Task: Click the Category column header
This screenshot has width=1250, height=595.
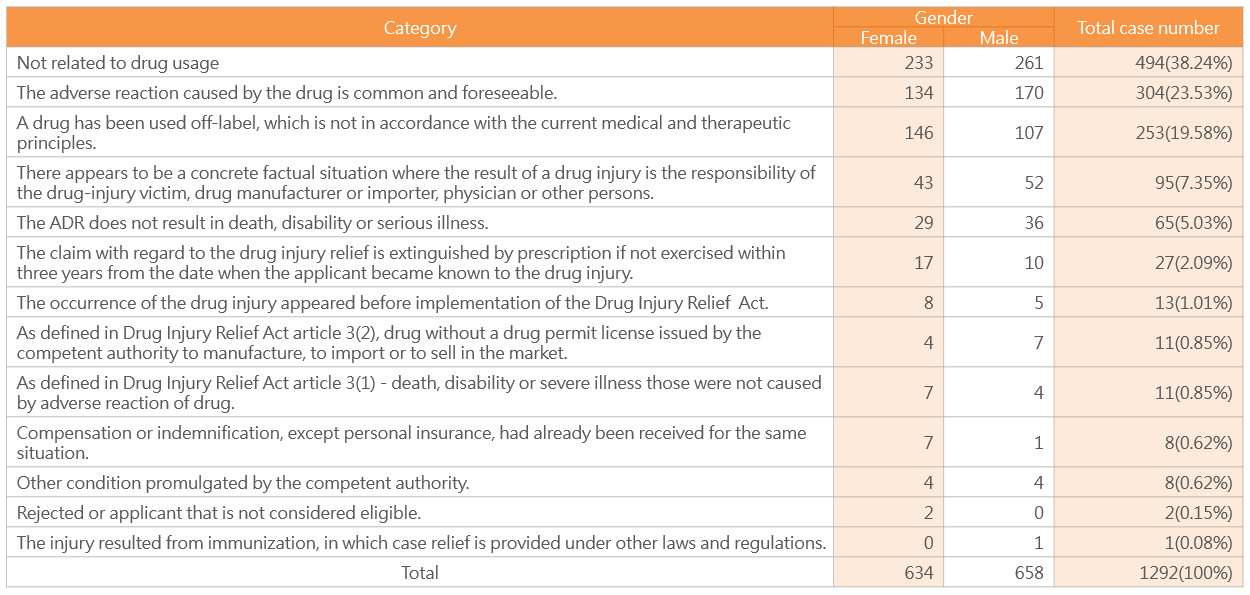Action: point(420,27)
